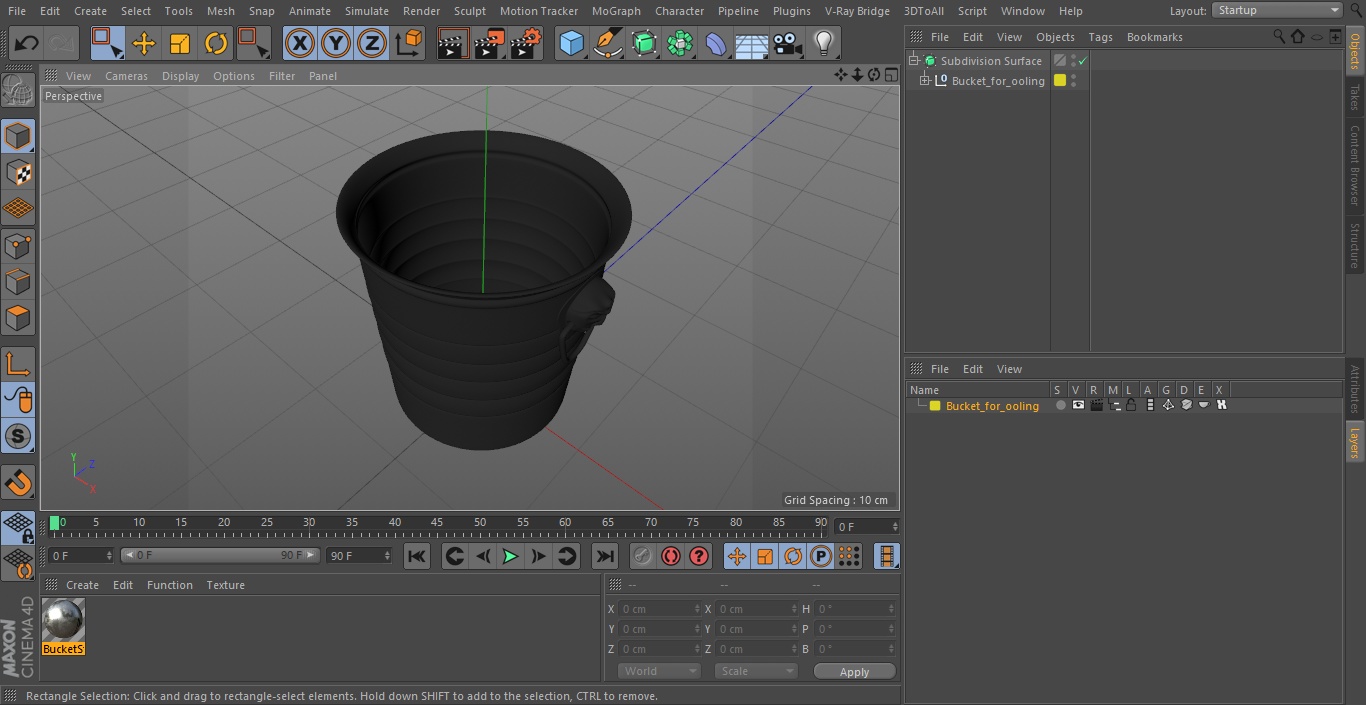Click Record Active Objects button

[643, 557]
